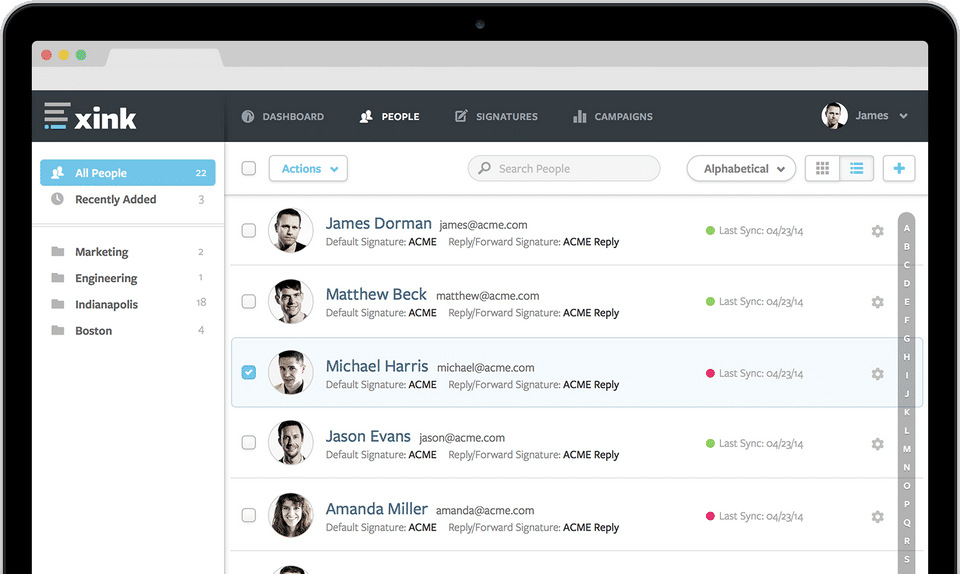Toggle the select-all checkbox
The height and width of the screenshot is (574, 960).
[x=249, y=168]
